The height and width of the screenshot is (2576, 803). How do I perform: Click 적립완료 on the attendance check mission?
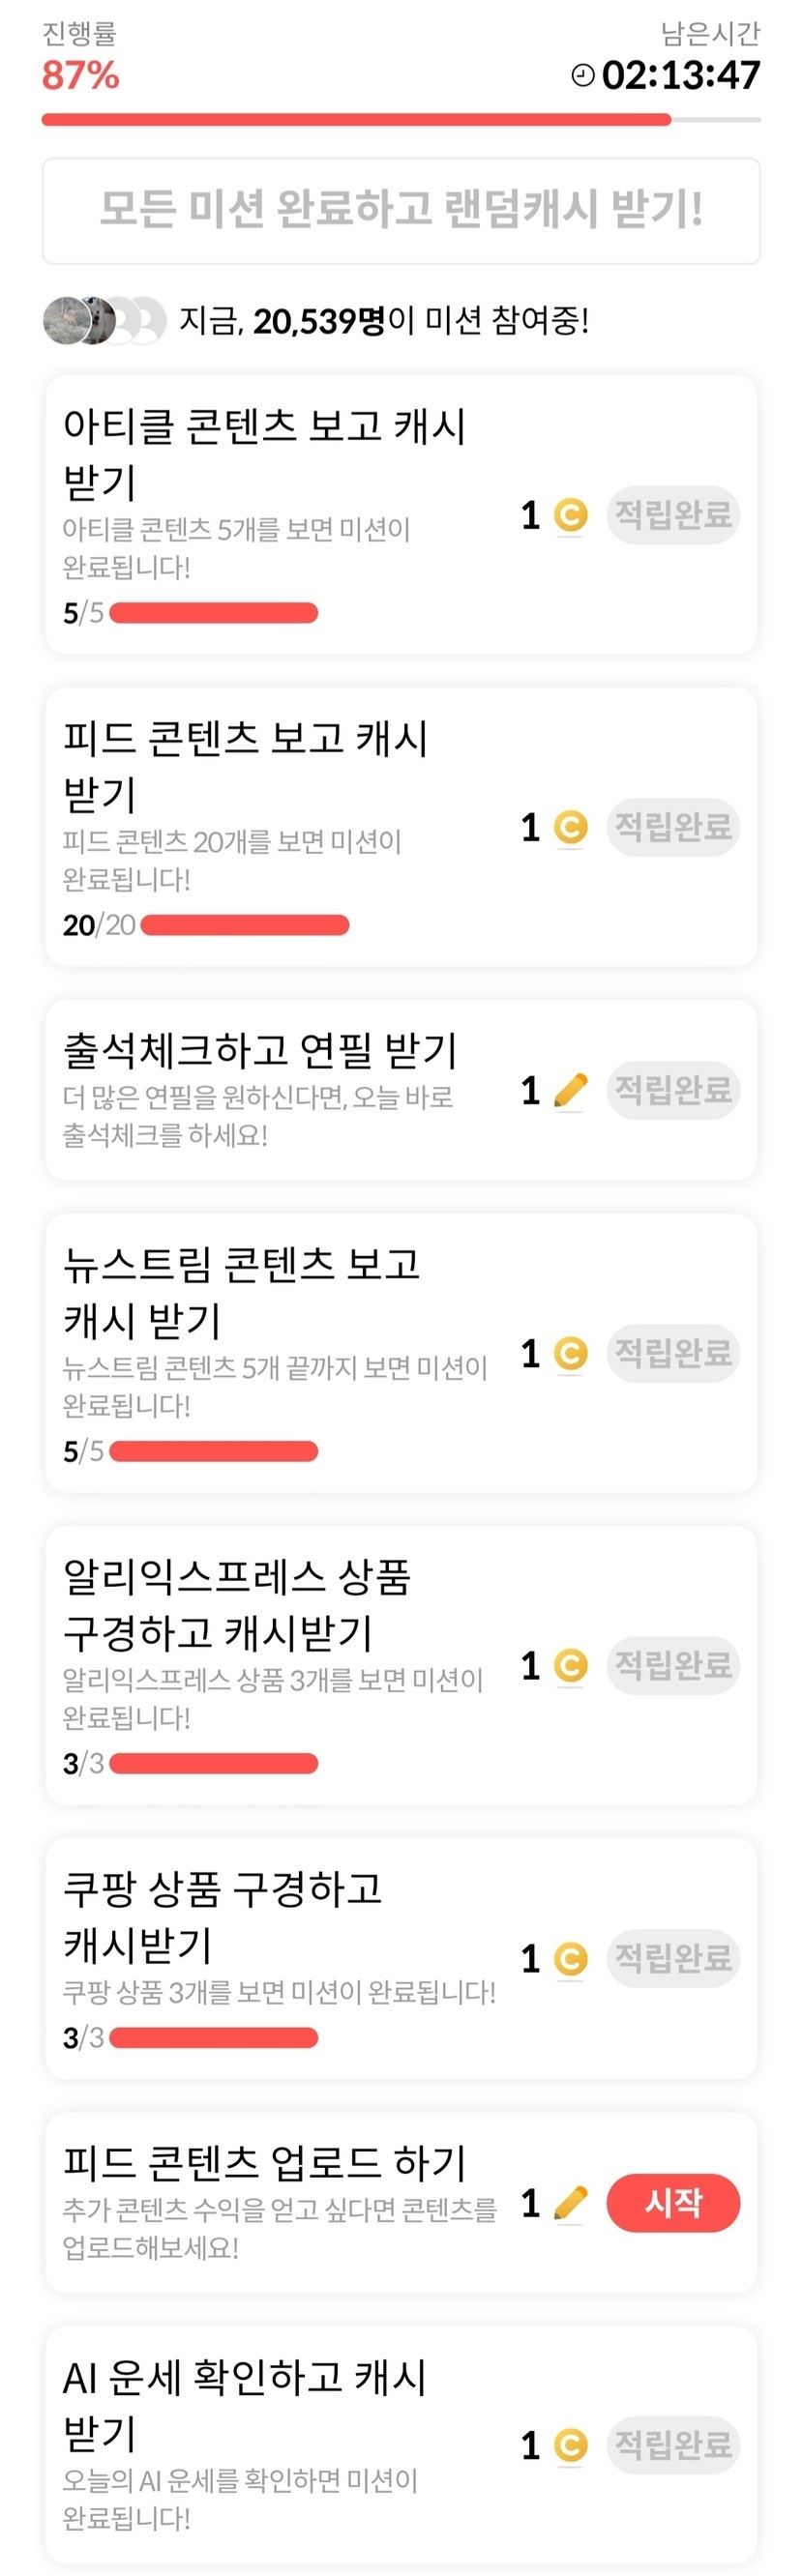click(672, 1090)
